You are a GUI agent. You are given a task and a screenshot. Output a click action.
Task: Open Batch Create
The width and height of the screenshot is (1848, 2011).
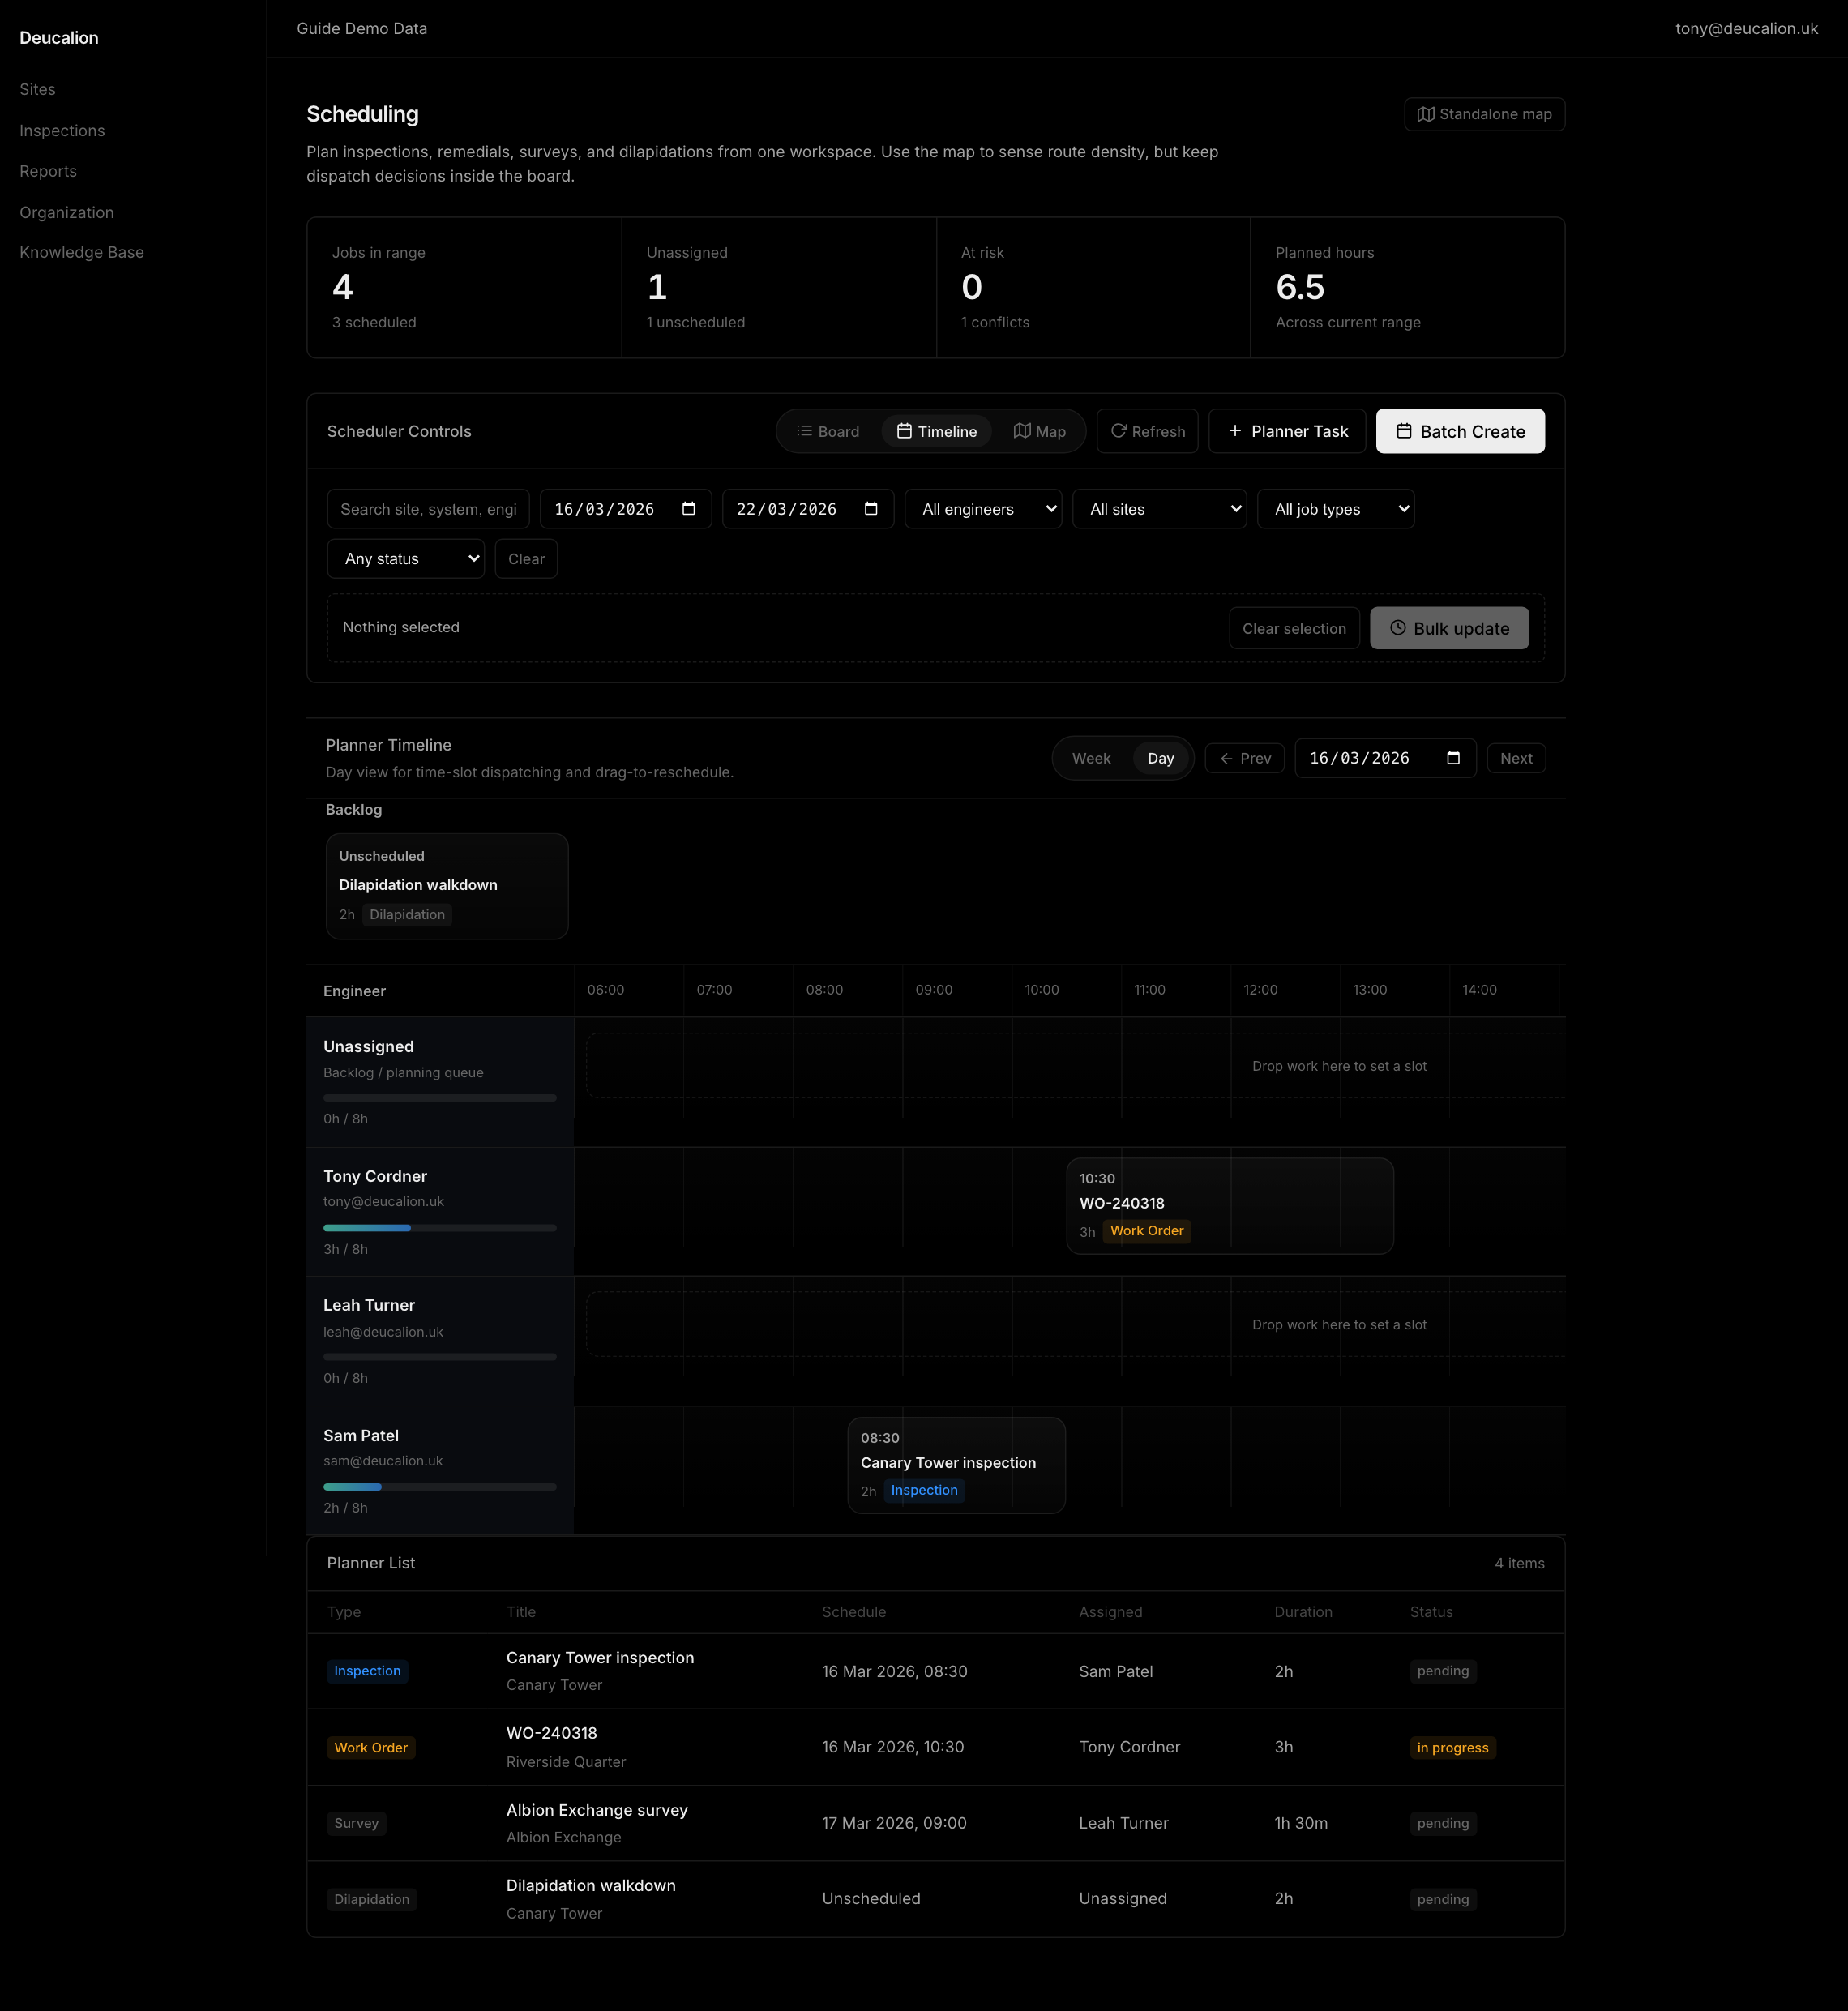1460,431
